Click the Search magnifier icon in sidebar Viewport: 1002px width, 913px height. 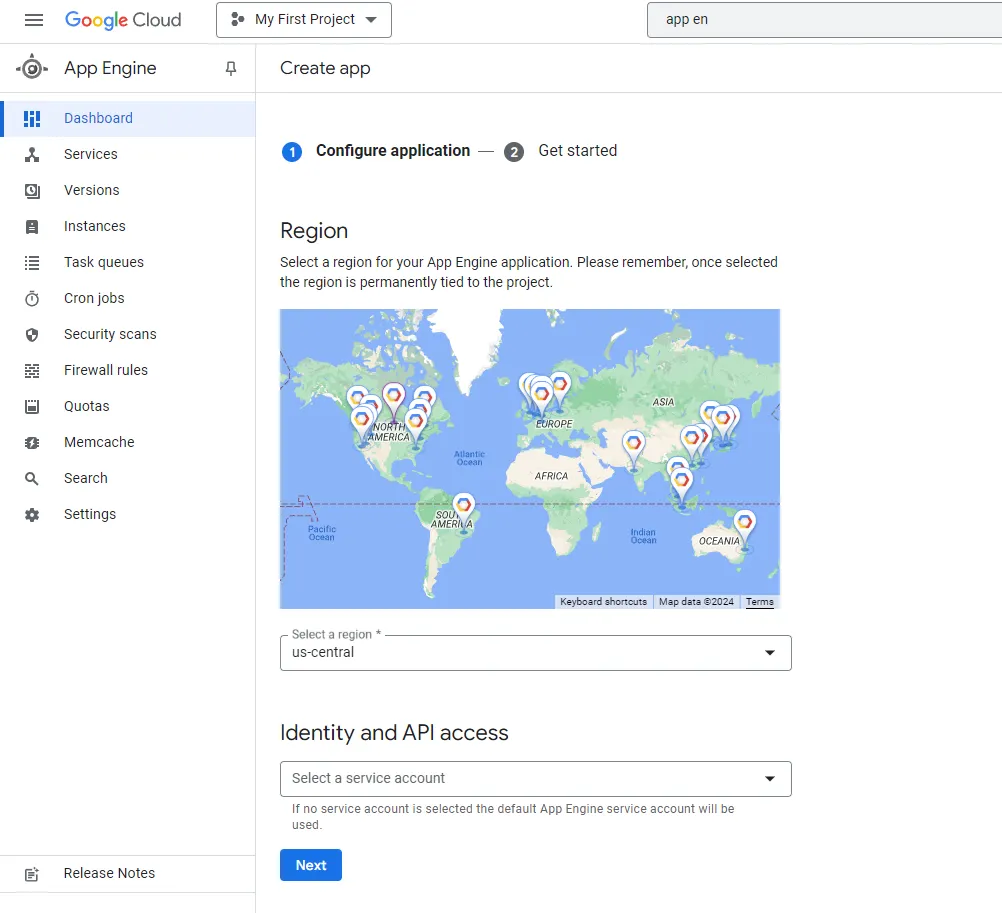pos(32,479)
